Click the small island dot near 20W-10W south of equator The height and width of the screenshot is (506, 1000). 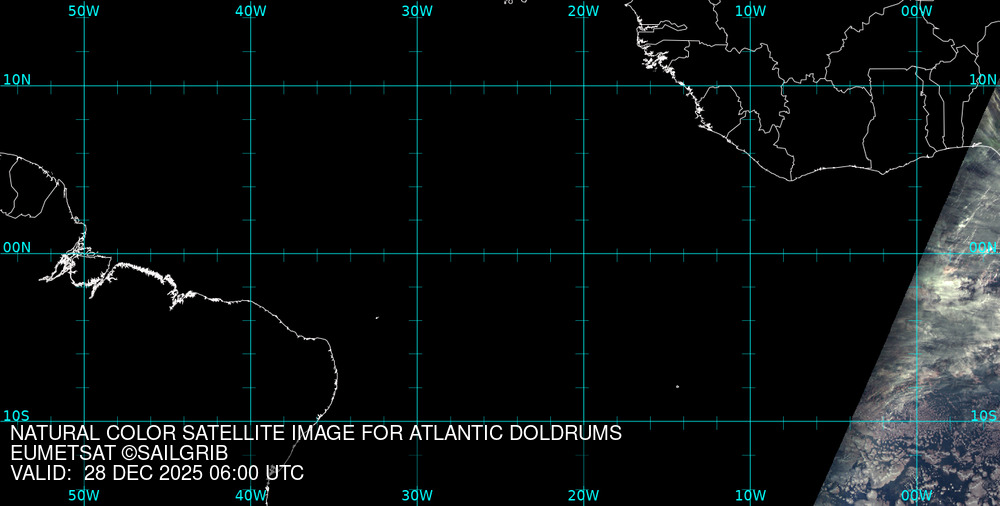click(677, 387)
